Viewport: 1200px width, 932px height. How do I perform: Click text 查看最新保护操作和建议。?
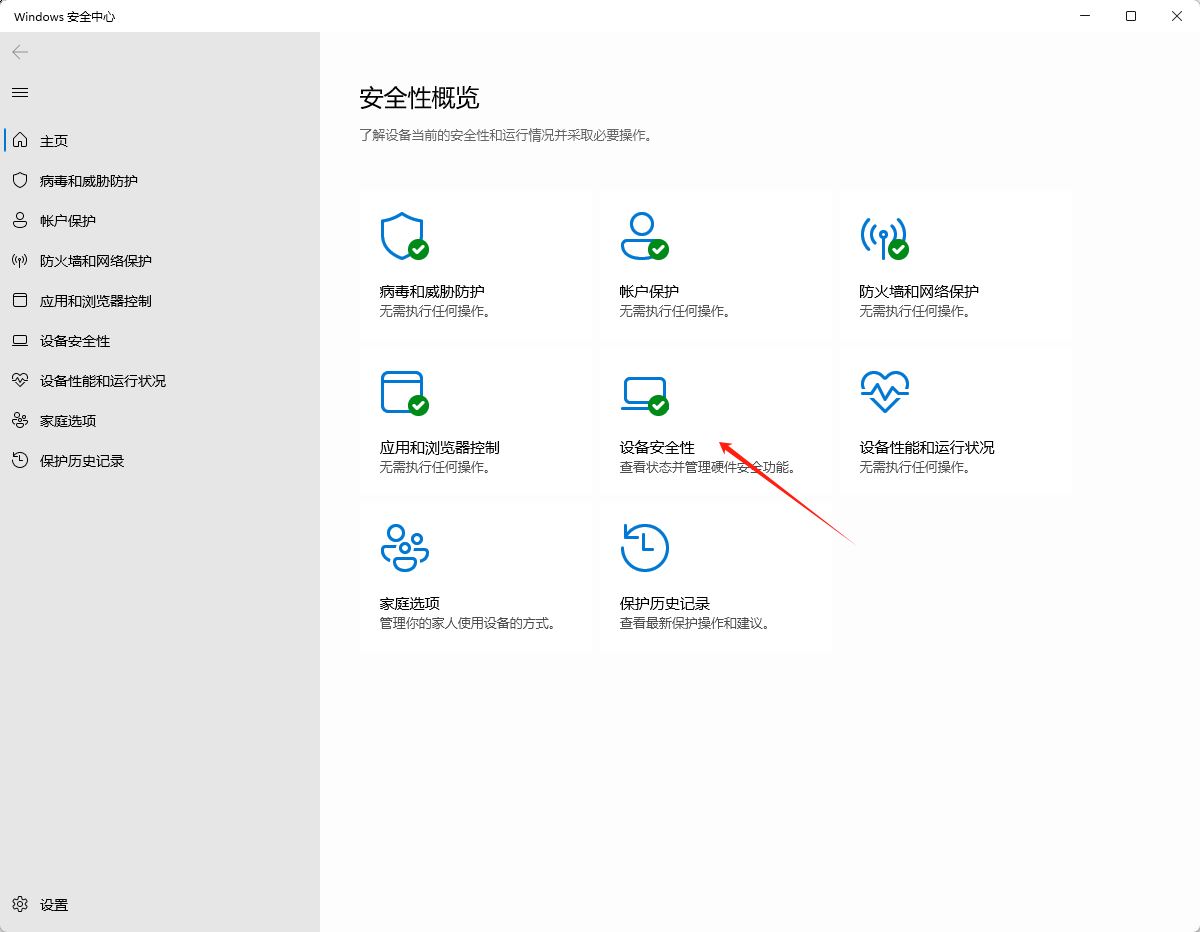pyautogui.click(x=697, y=623)
